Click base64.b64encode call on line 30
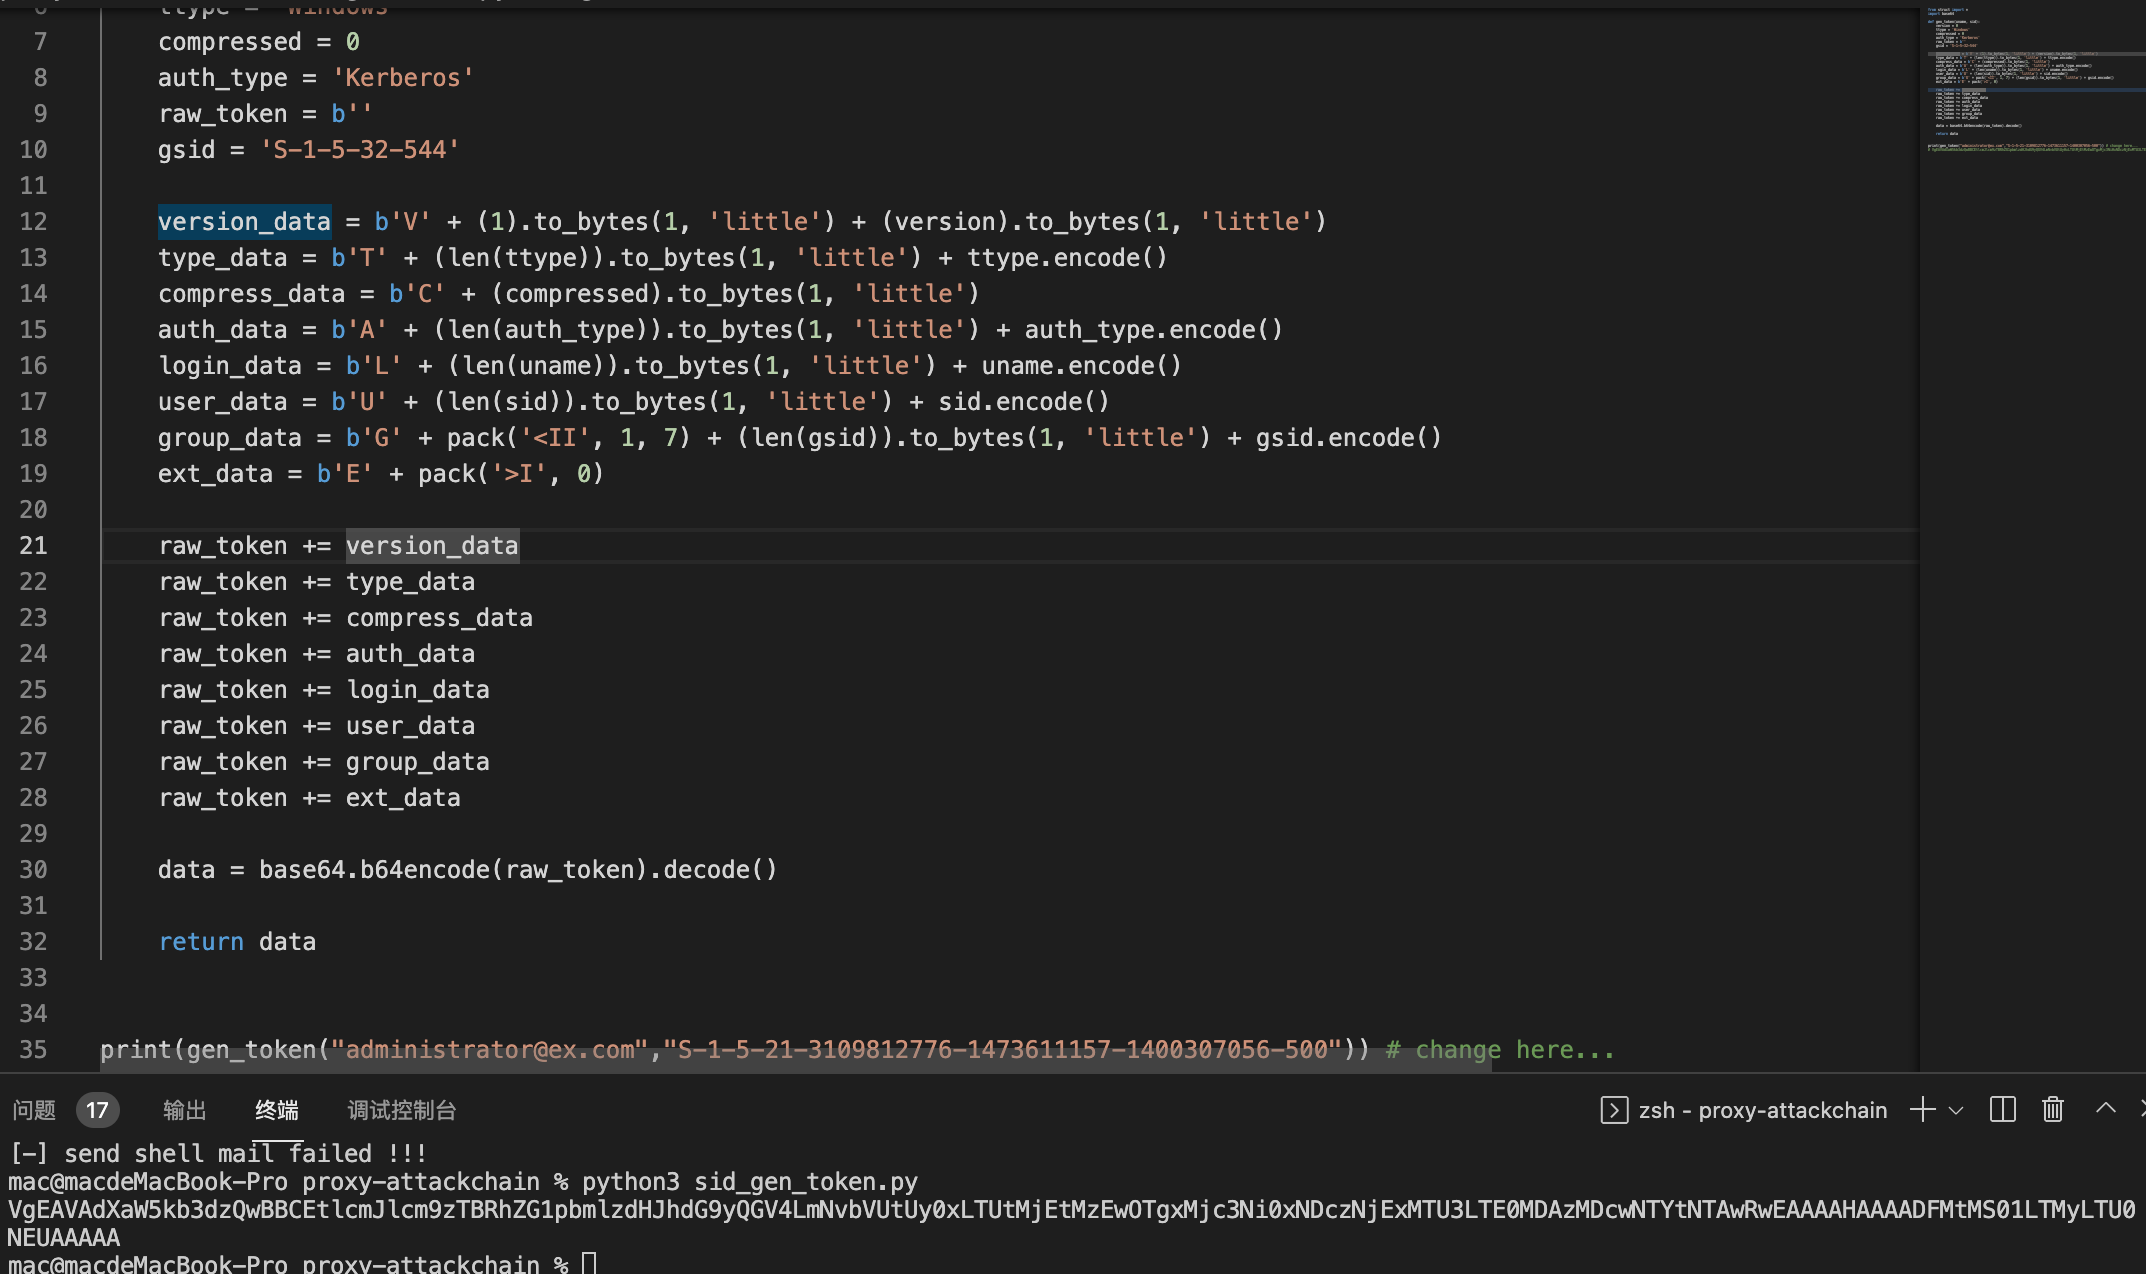 (x=374, y=870)
